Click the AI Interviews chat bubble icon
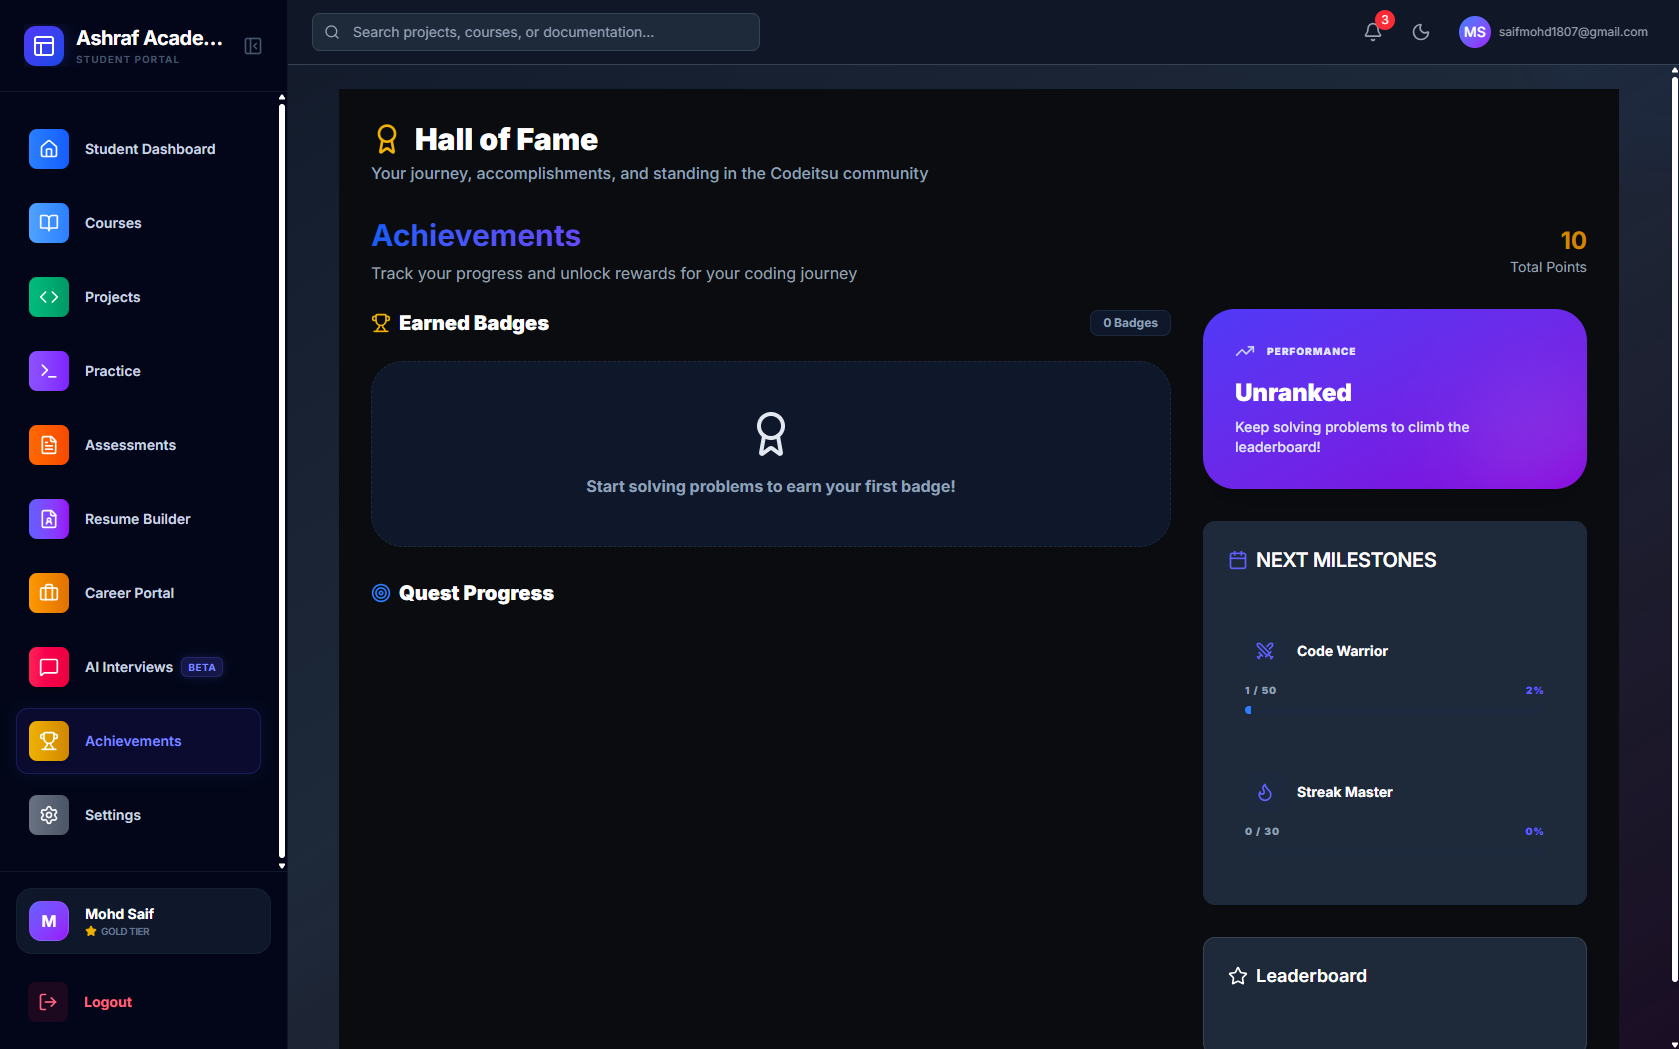 coord(49,667)
